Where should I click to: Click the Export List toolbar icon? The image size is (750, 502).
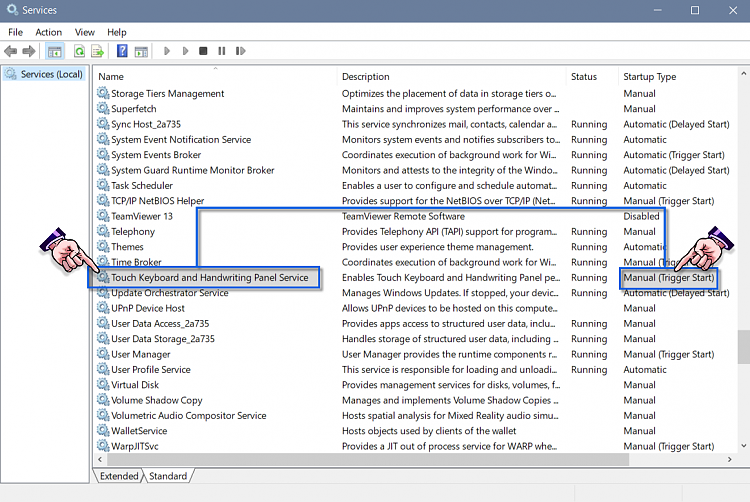coord(98,51)
